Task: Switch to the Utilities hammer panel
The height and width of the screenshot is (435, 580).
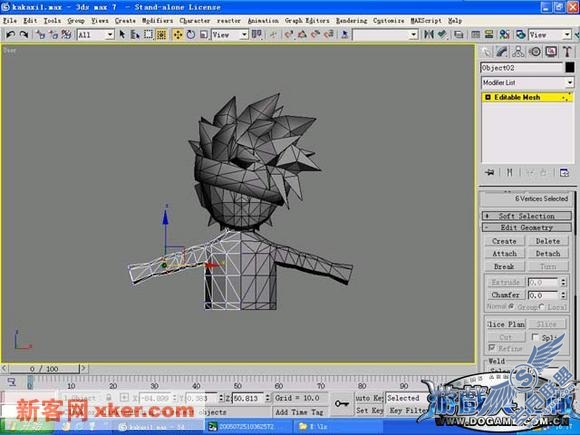Action: click(567, 52)
